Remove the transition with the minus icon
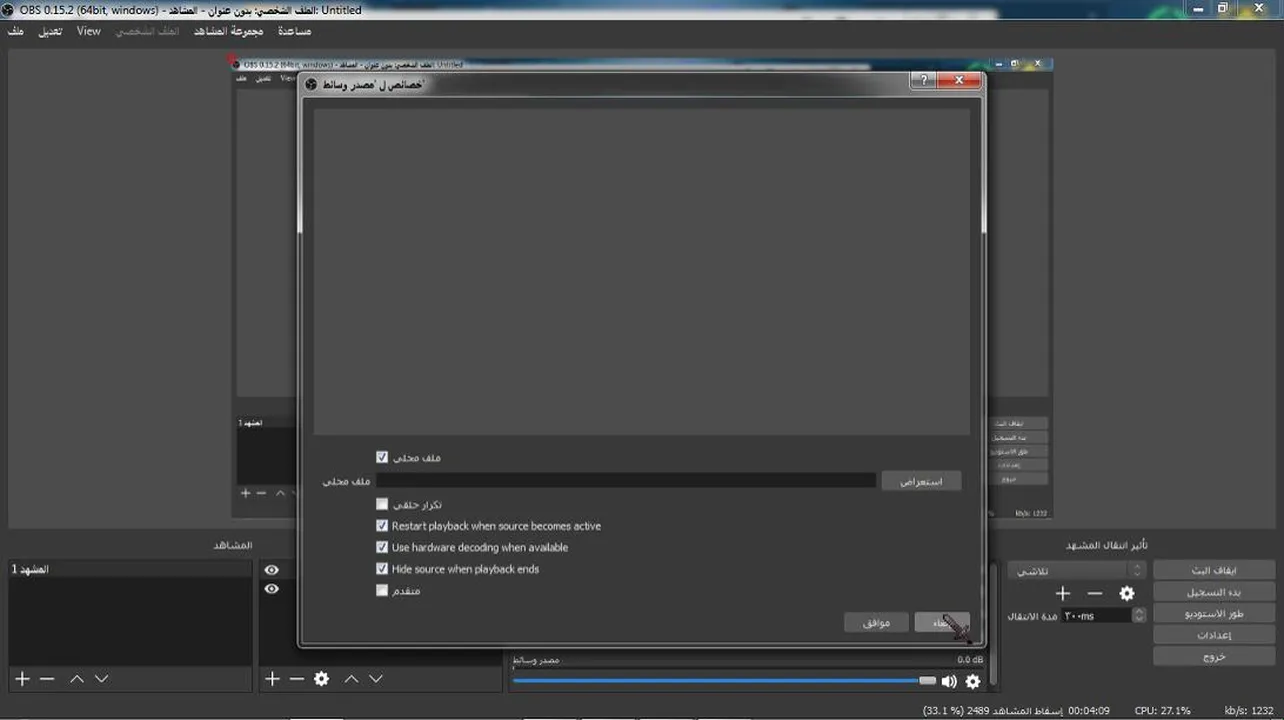The width and height of the screenshot is (1284, 720). (x=1094, y=594)
